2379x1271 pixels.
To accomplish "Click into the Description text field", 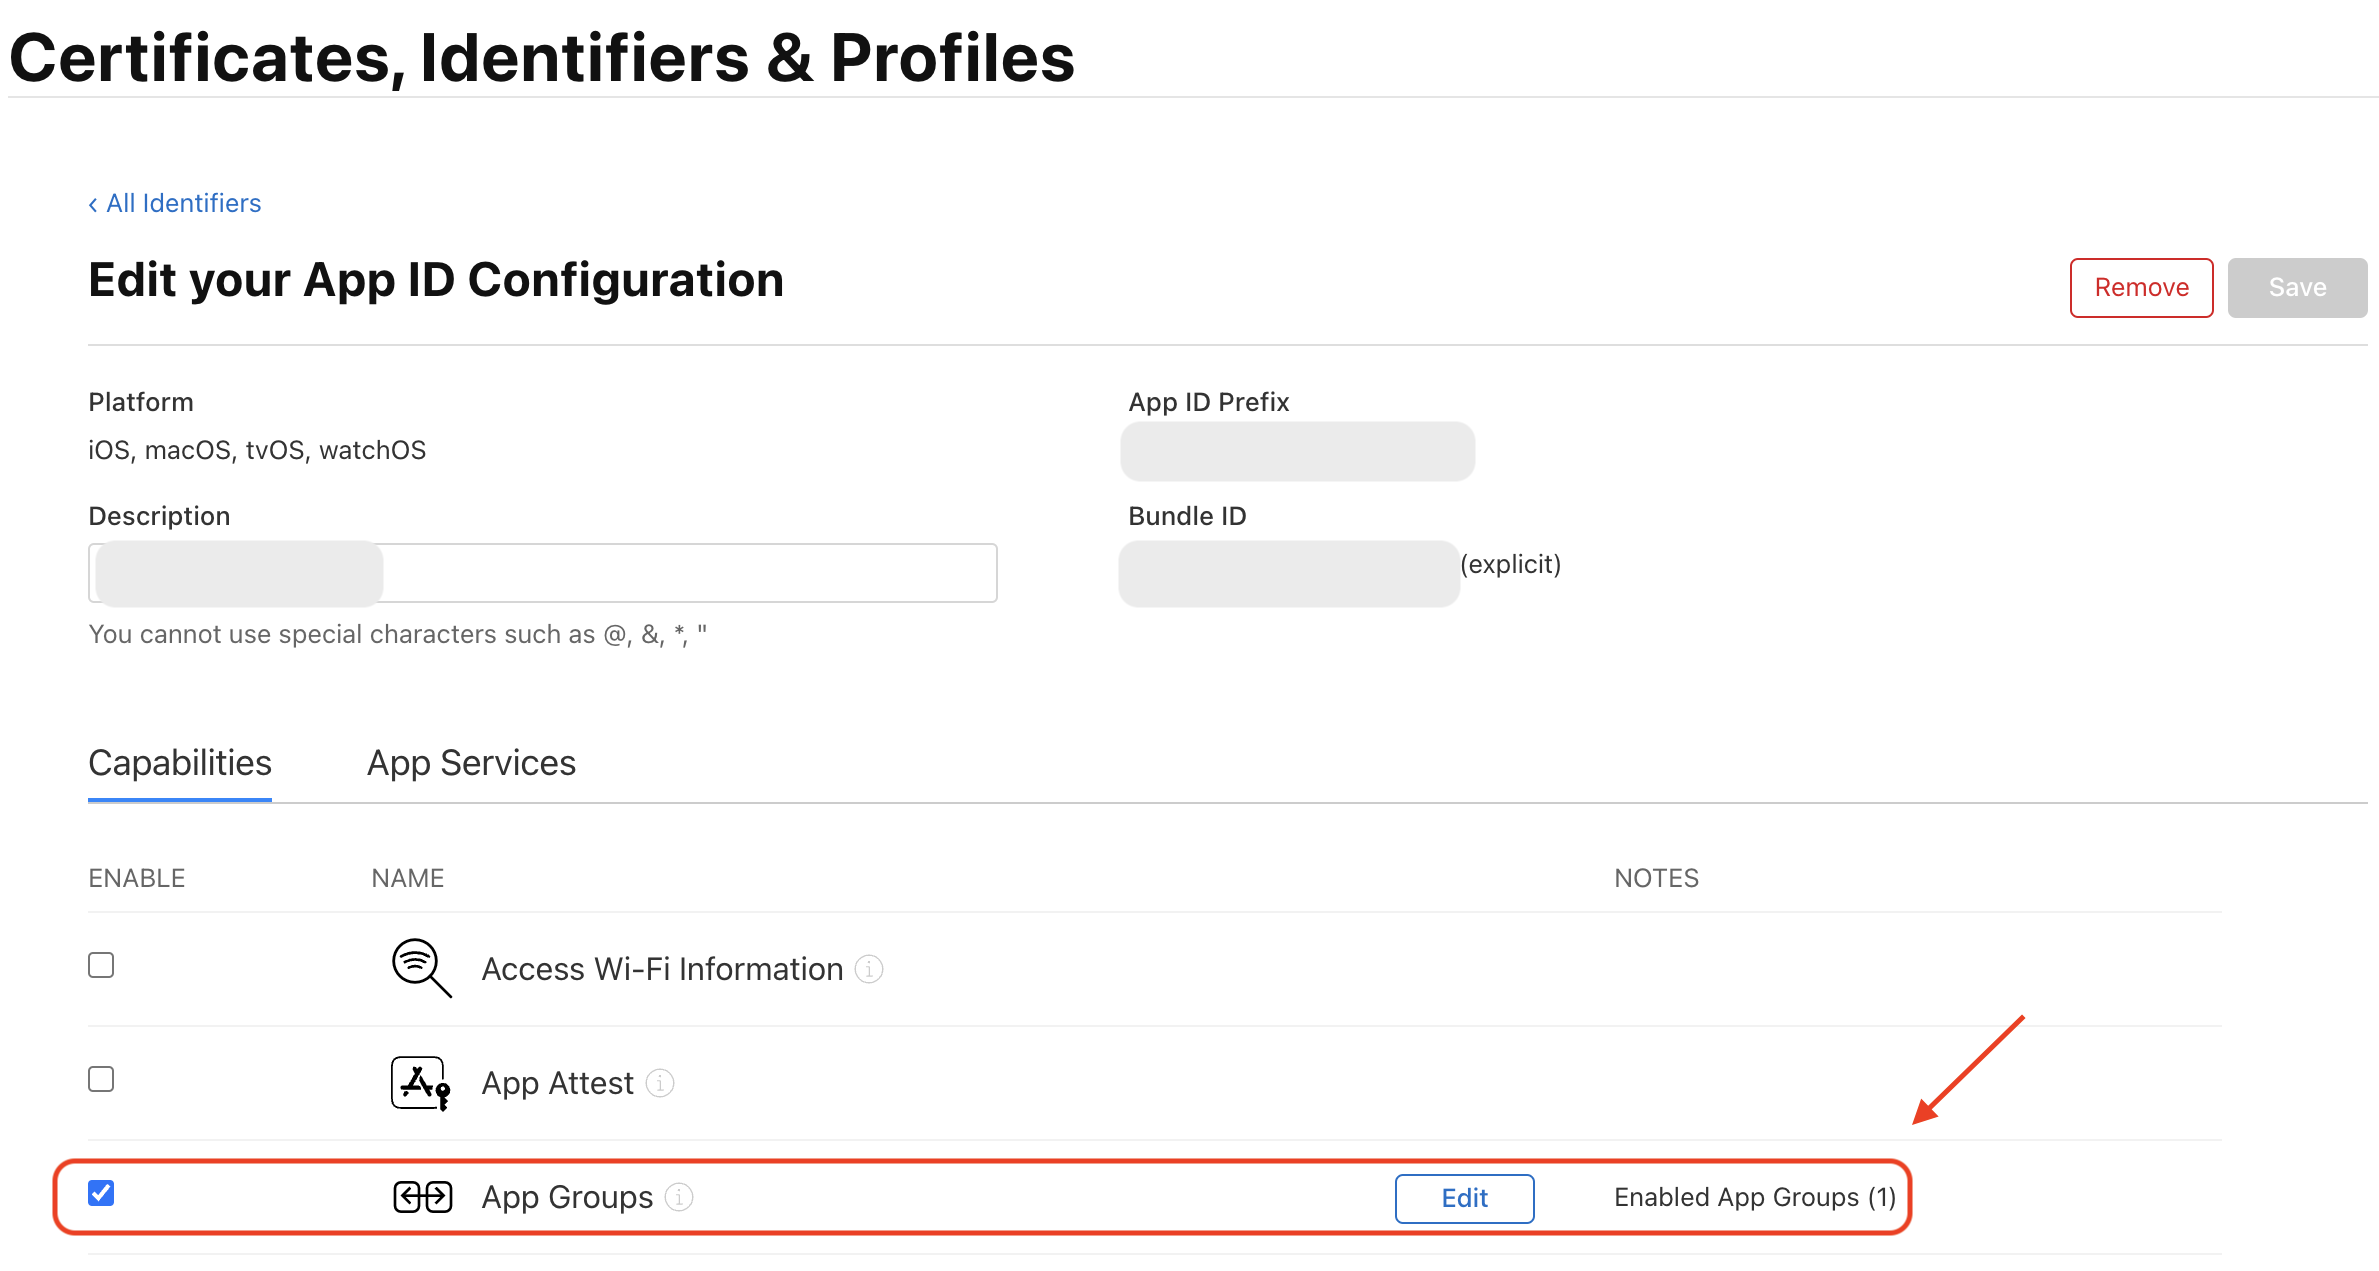I will (x=688, y=573).
